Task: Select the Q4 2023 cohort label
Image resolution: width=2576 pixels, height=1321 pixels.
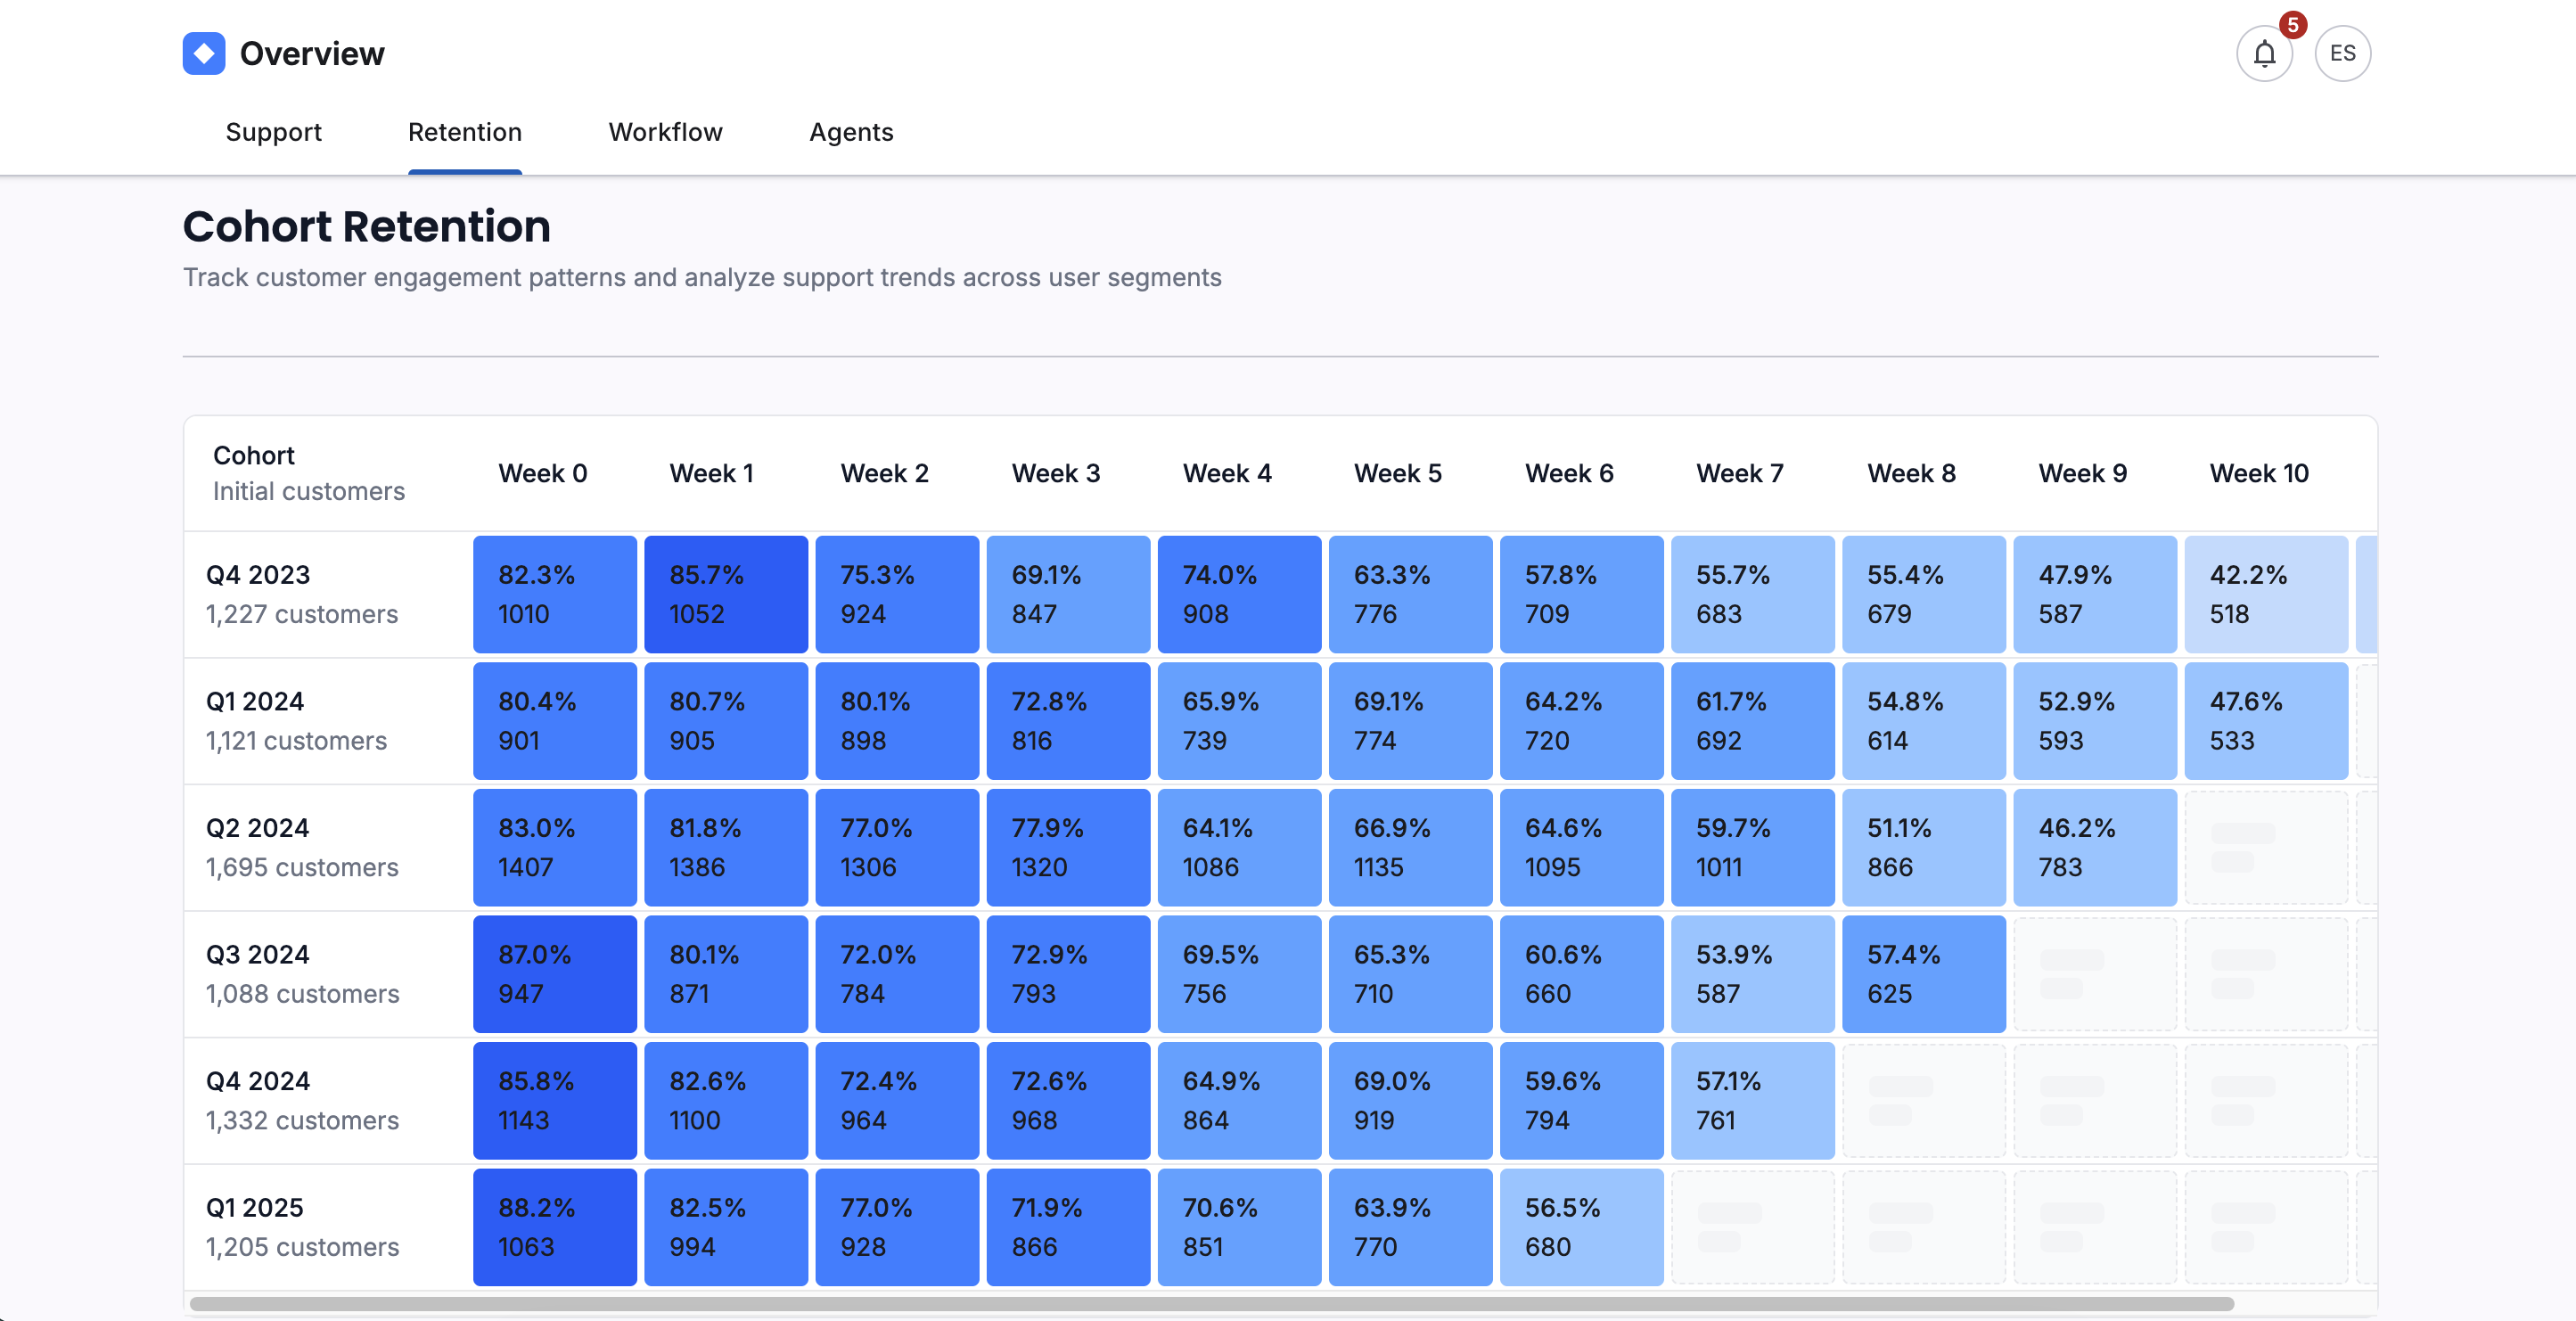Action: pyautogui.click(x=256, y=574)
